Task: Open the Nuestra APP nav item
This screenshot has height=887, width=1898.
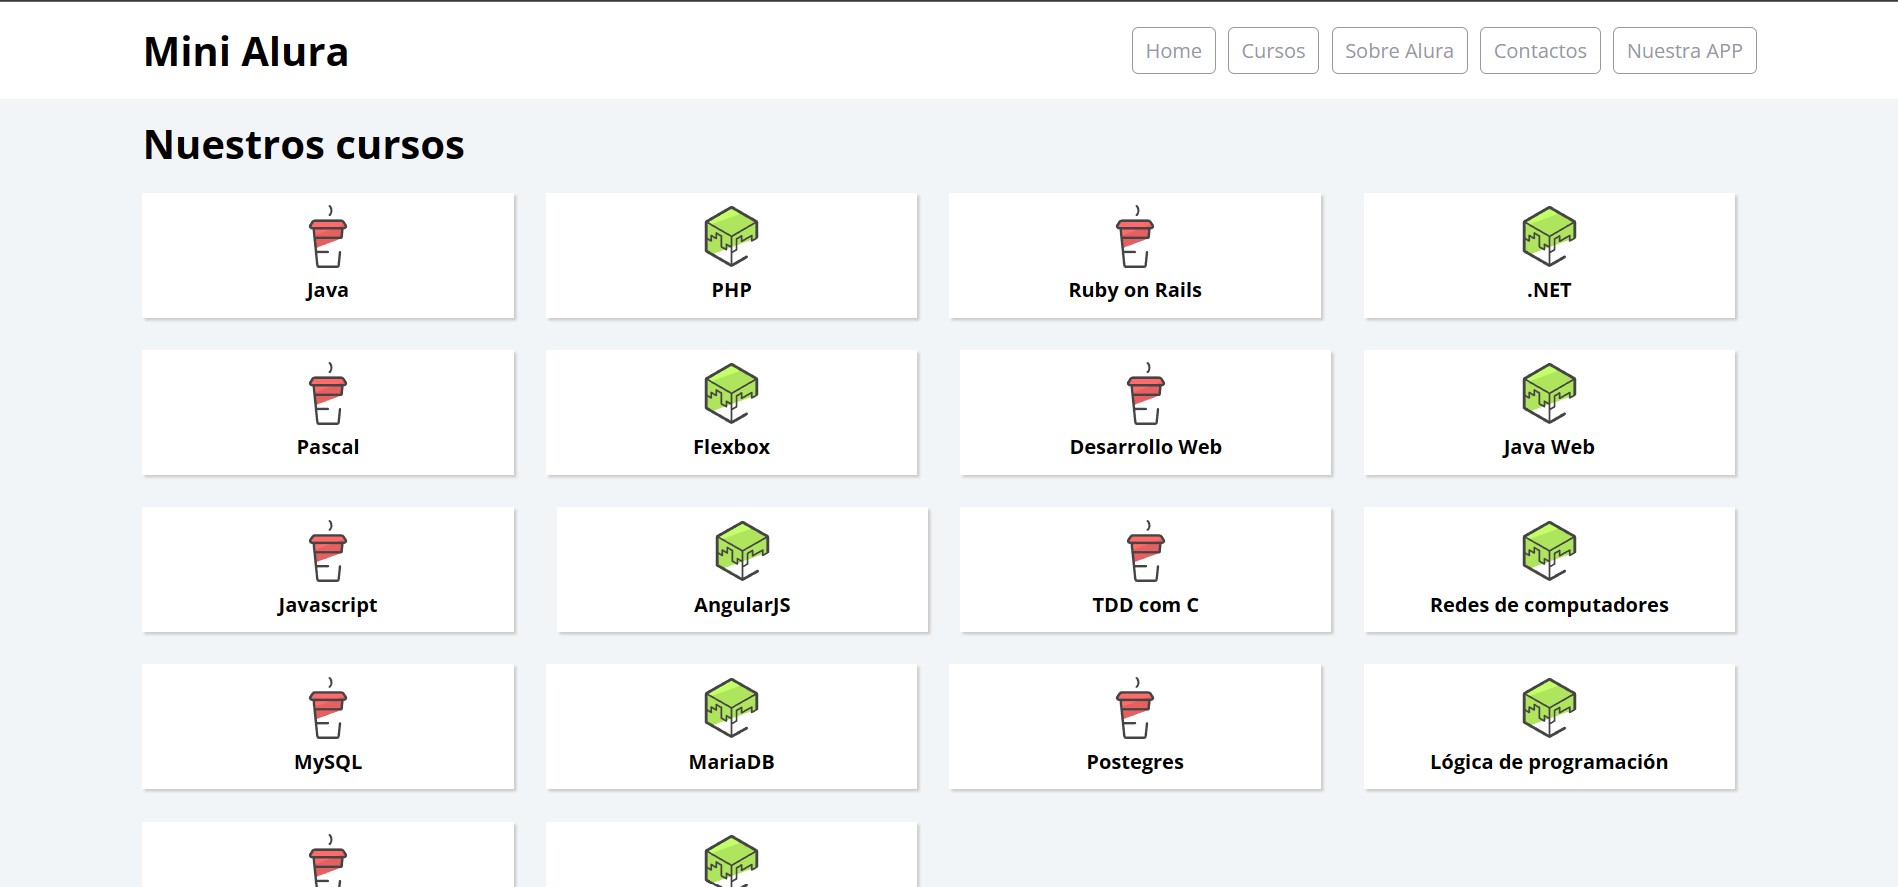Action: pos(1684,51)
